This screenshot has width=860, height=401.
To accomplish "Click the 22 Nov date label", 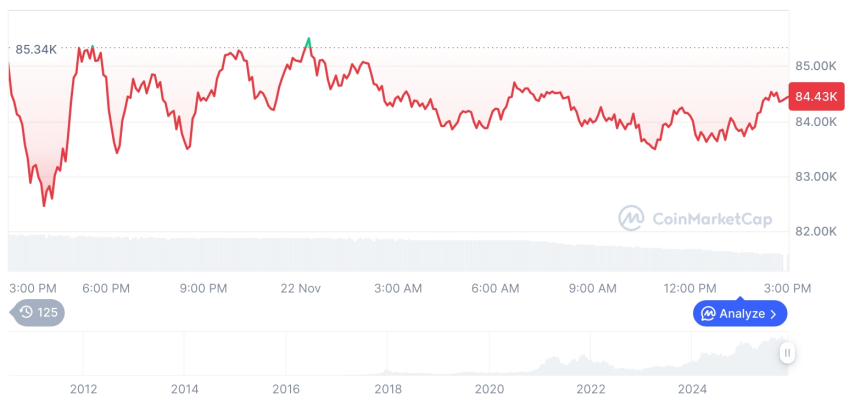I will (300, 288).
